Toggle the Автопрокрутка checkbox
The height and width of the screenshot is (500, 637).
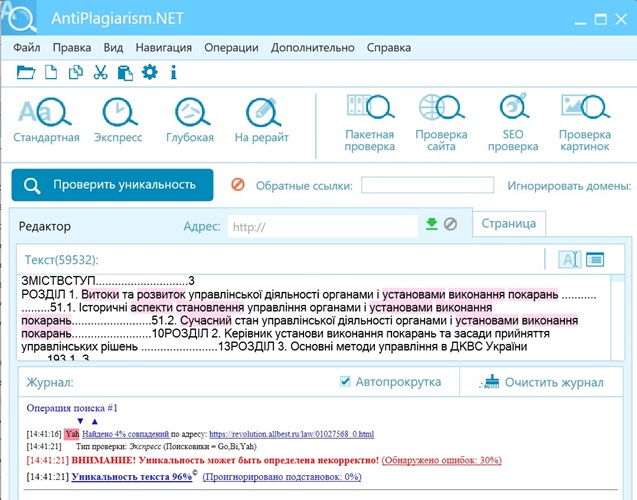[345, 381]
